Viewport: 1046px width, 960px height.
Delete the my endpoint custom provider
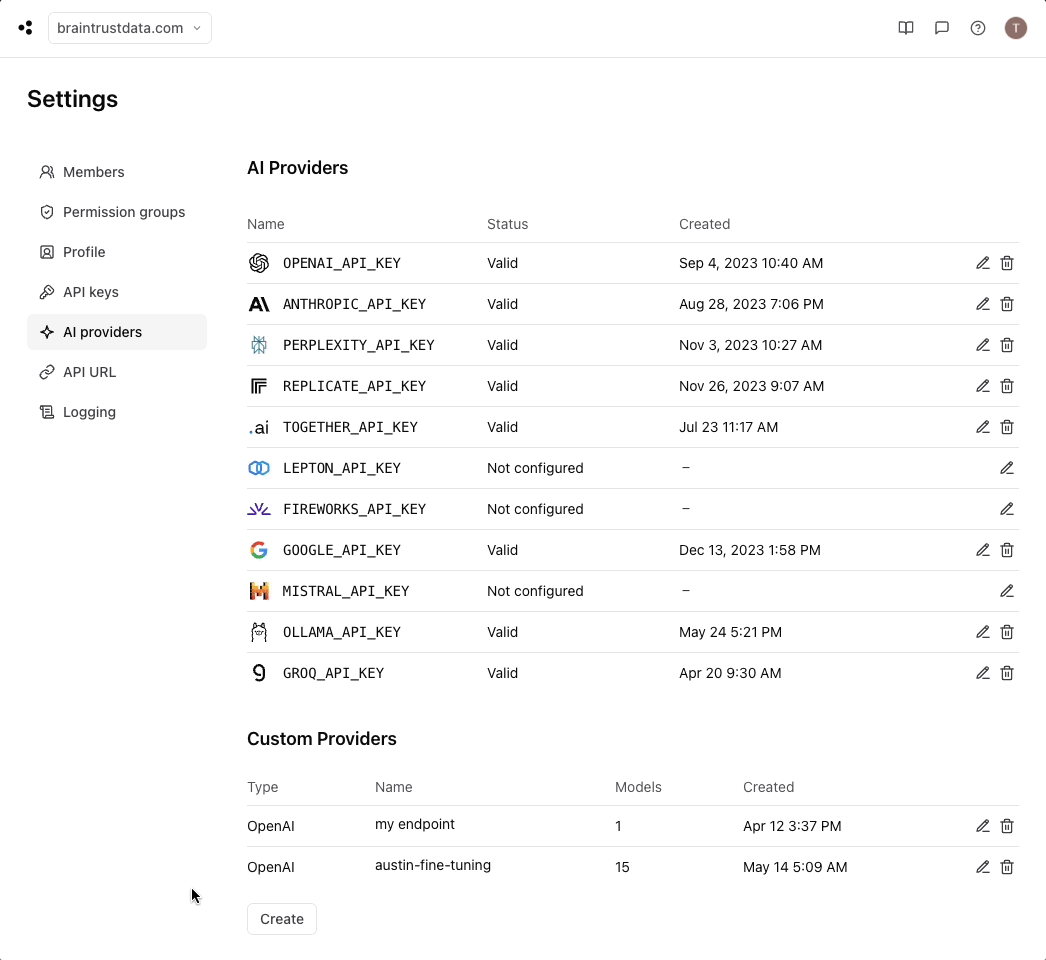coord(1007,826)
